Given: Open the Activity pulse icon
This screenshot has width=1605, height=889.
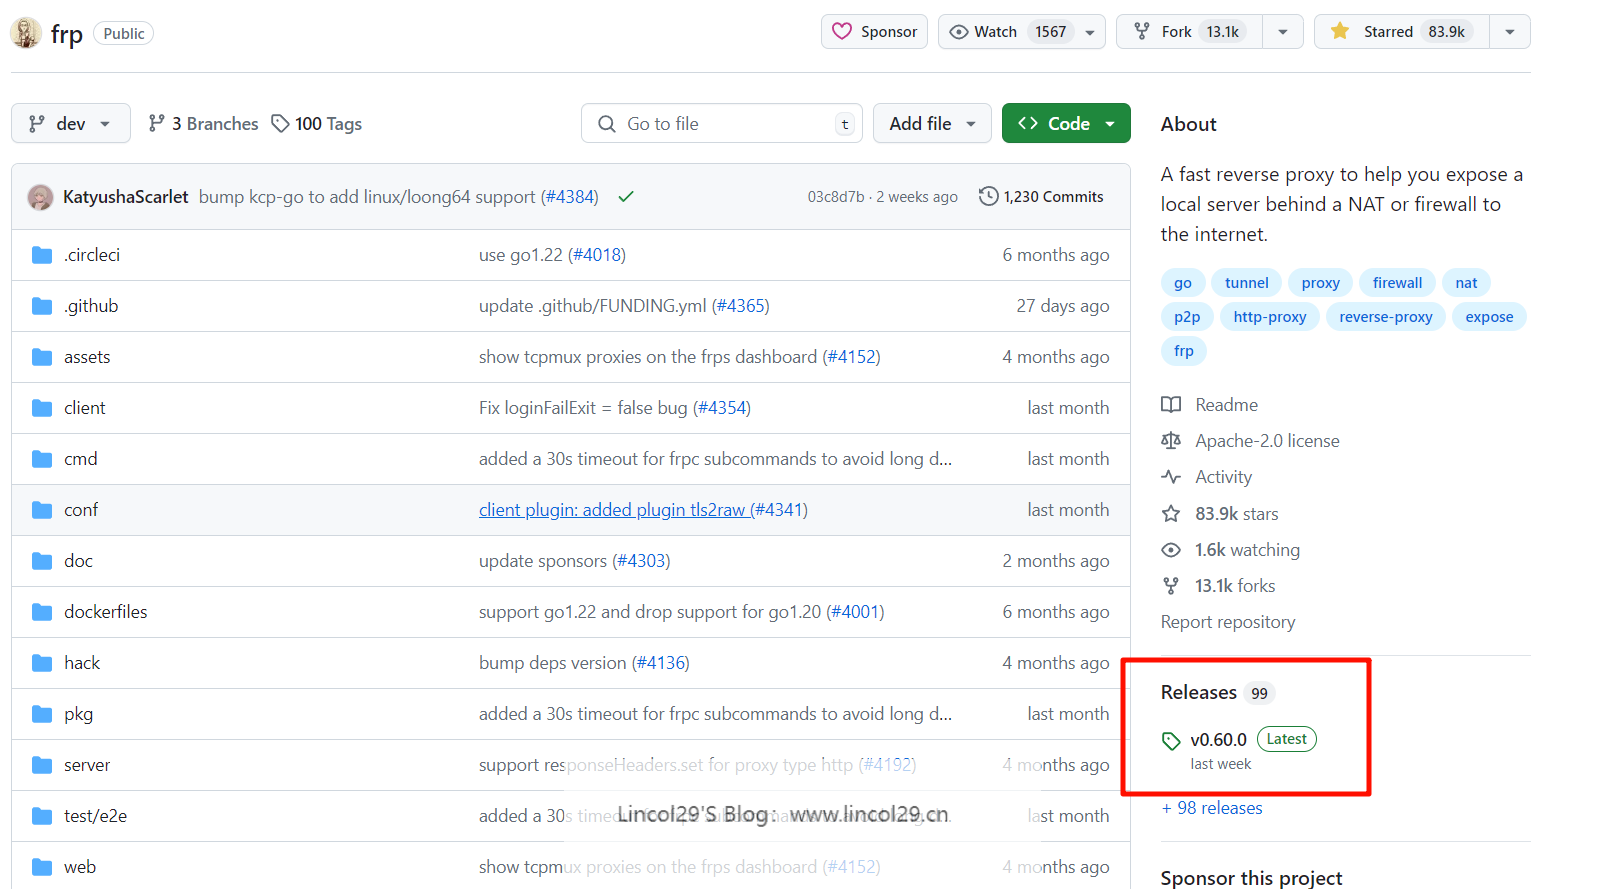Looking at the screenshot, I should 1171,477.
